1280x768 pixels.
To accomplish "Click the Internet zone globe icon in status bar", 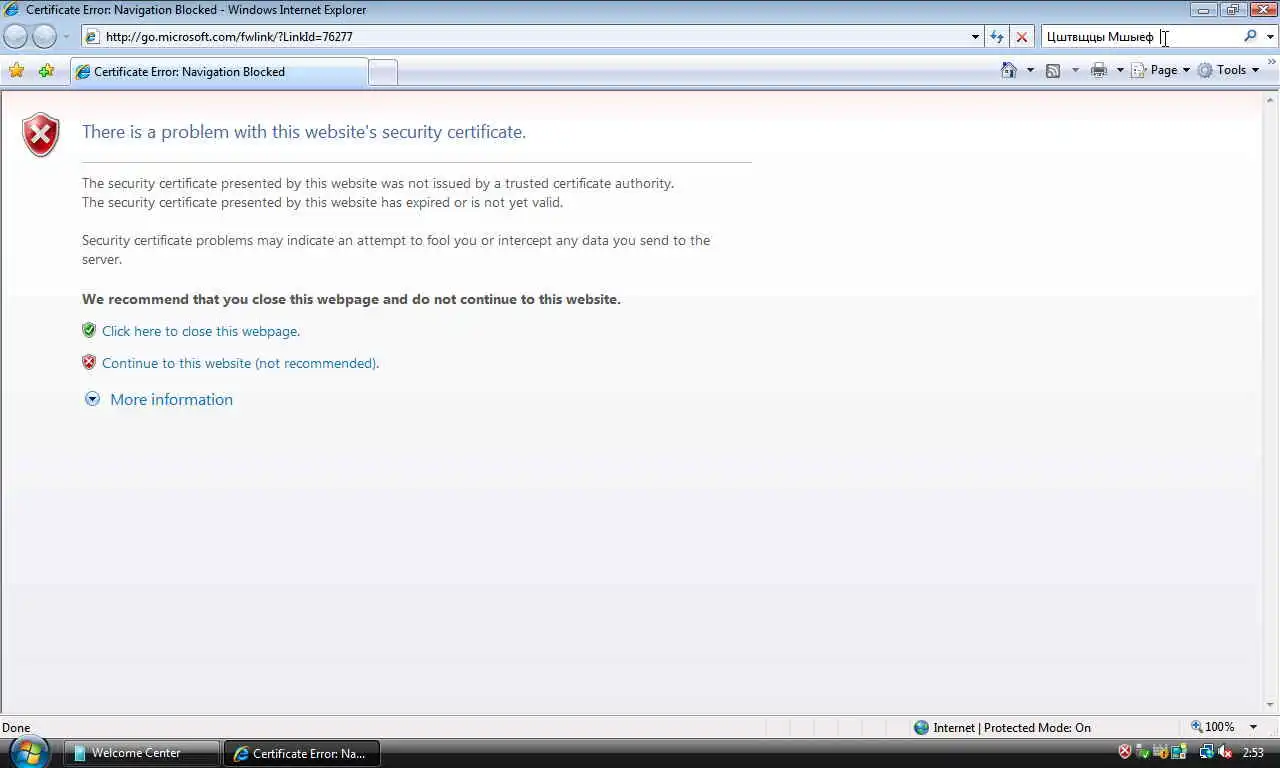I will [x=921, y=727].
